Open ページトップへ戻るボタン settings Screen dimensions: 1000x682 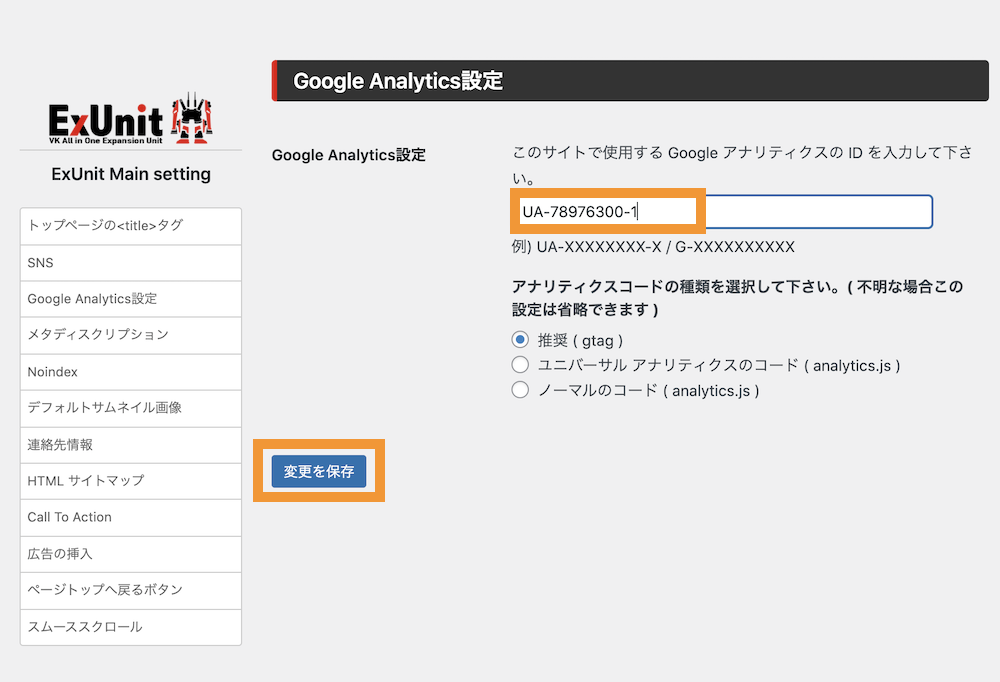click(x=131, y=590)
